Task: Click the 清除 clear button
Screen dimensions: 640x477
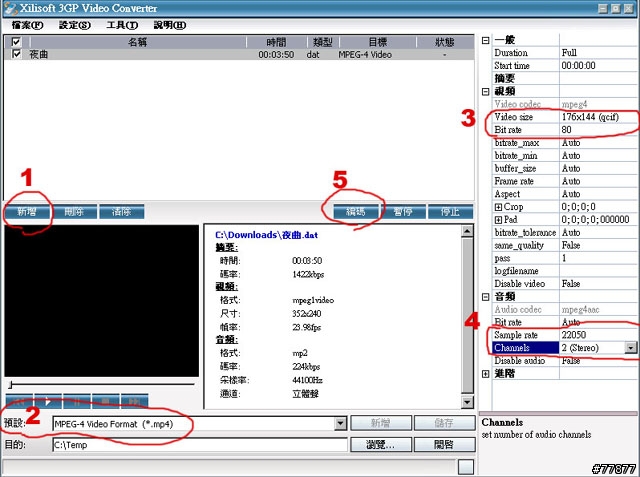Action: (x=122, y=212)
